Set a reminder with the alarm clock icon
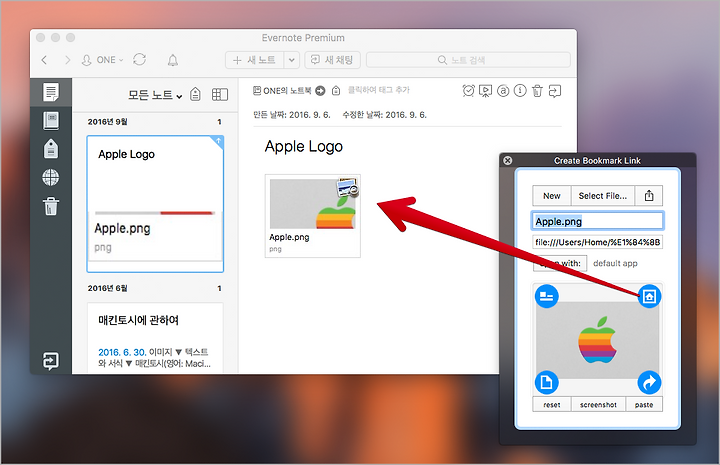This screenshot has width=720, height=465. [468, 91]
